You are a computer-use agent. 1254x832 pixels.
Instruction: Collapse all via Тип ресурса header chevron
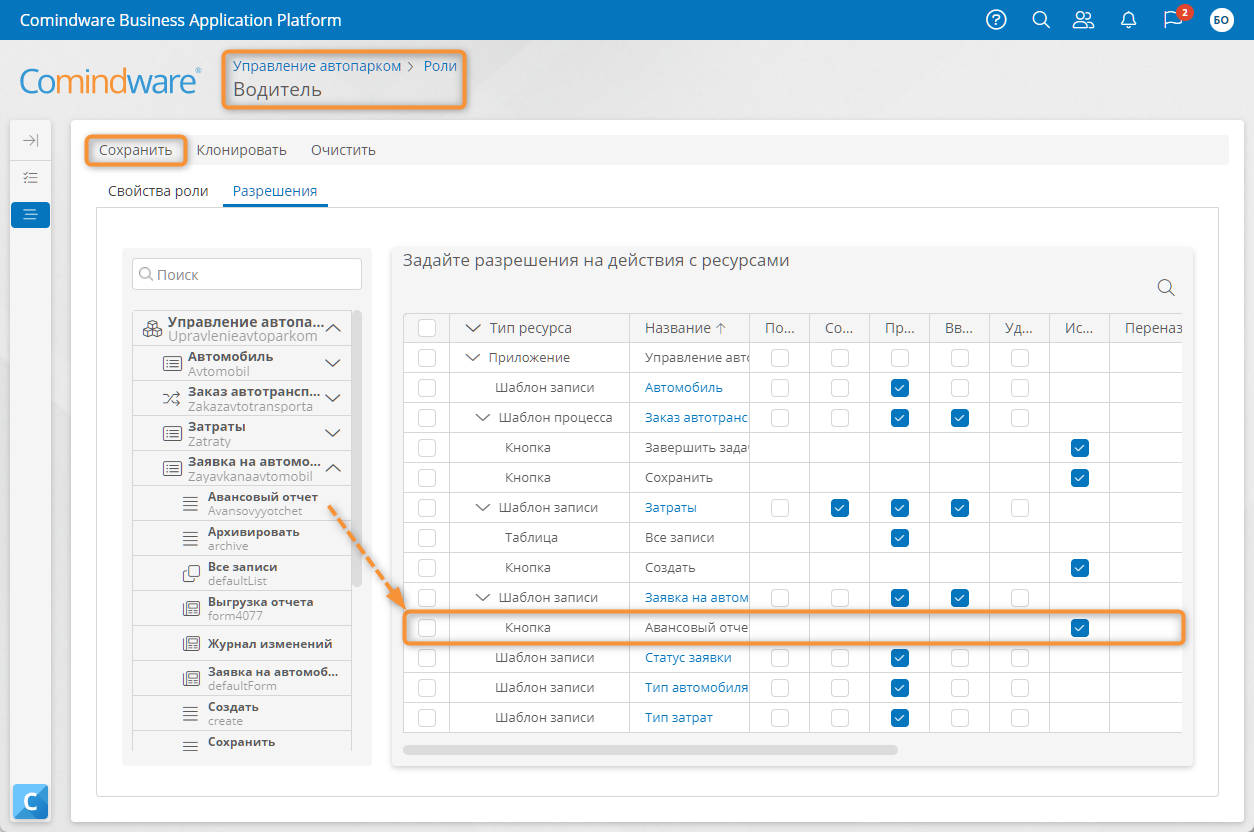(x=474, y=328)
